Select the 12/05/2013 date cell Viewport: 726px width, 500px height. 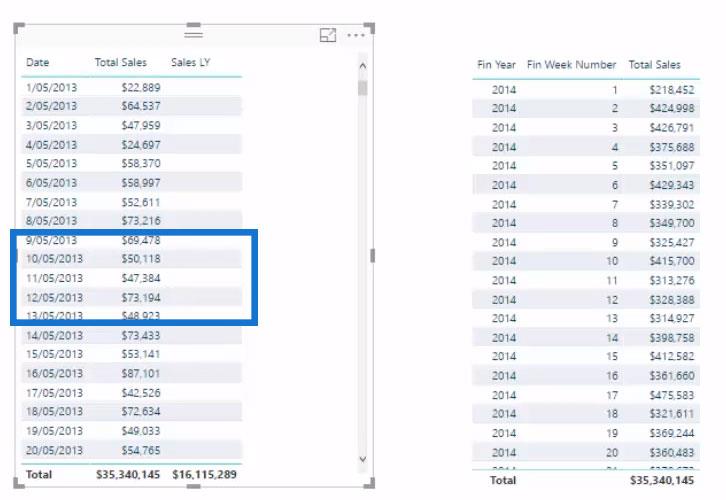pyautogui.click(x=54, y=298)
